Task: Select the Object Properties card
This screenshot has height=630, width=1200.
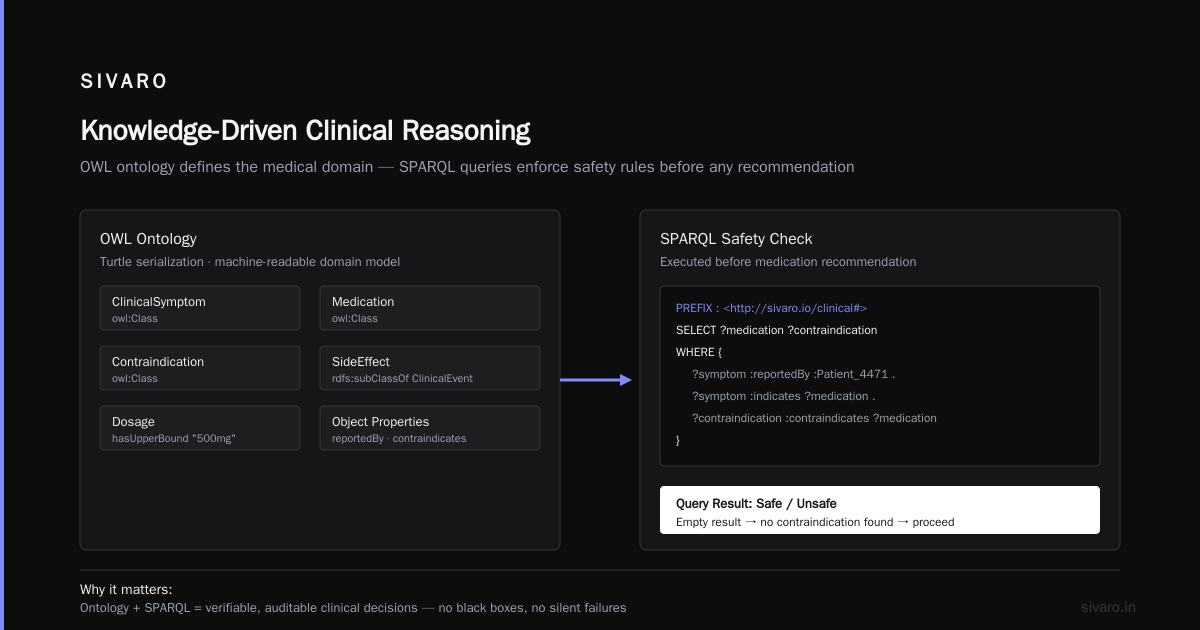Action: click(x=430, y=428)
